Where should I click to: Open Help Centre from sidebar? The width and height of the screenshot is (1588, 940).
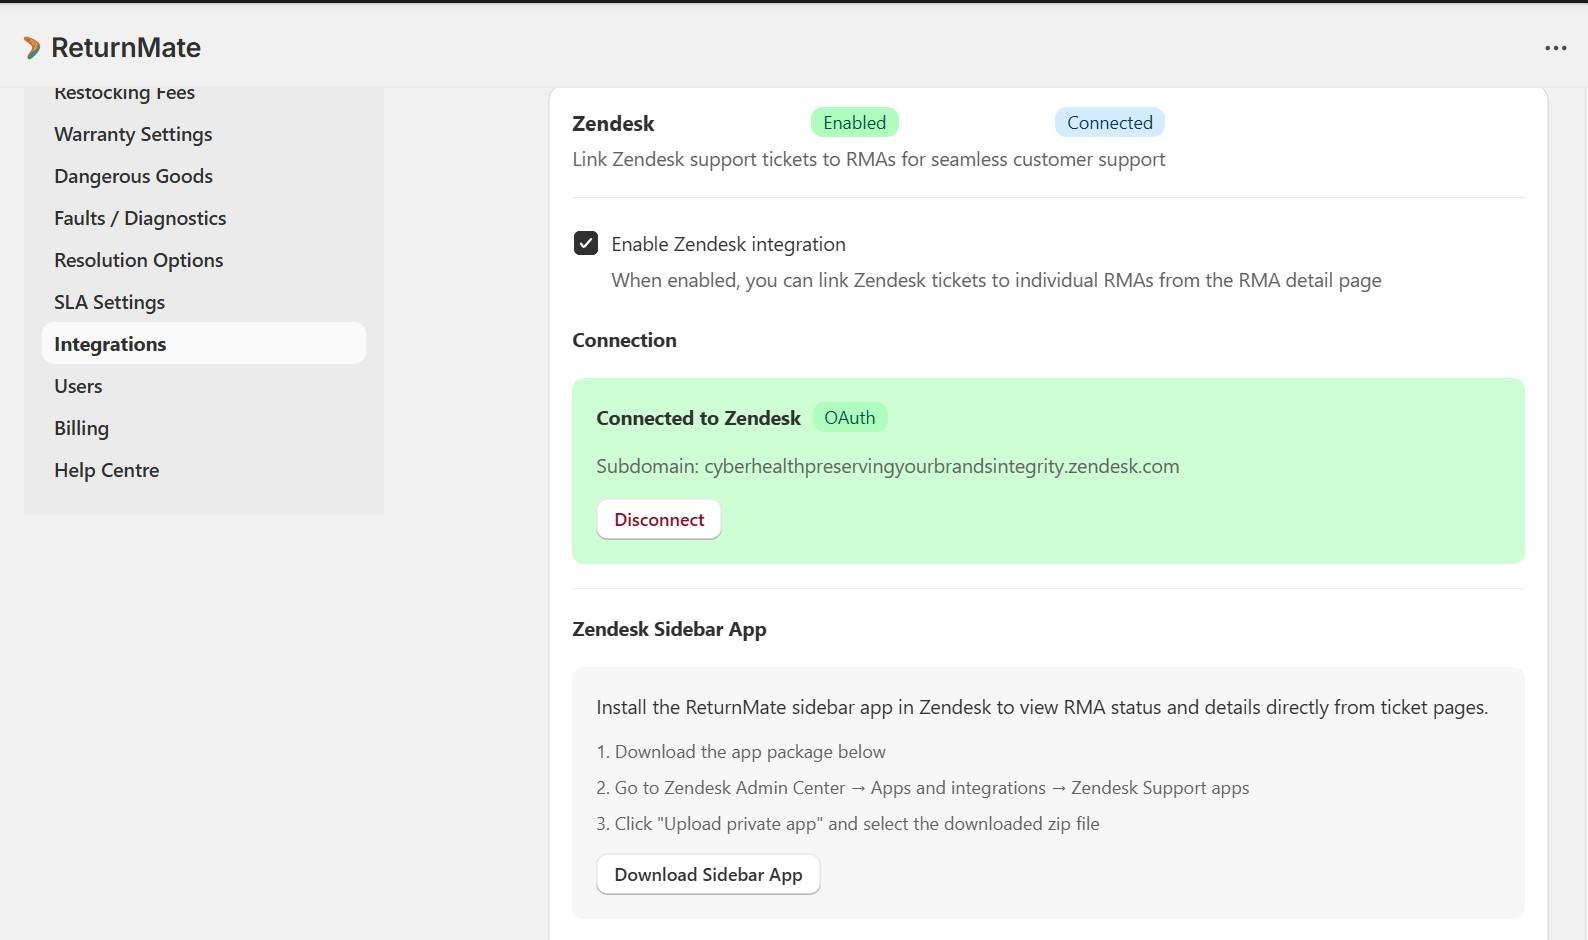(106, 470)
